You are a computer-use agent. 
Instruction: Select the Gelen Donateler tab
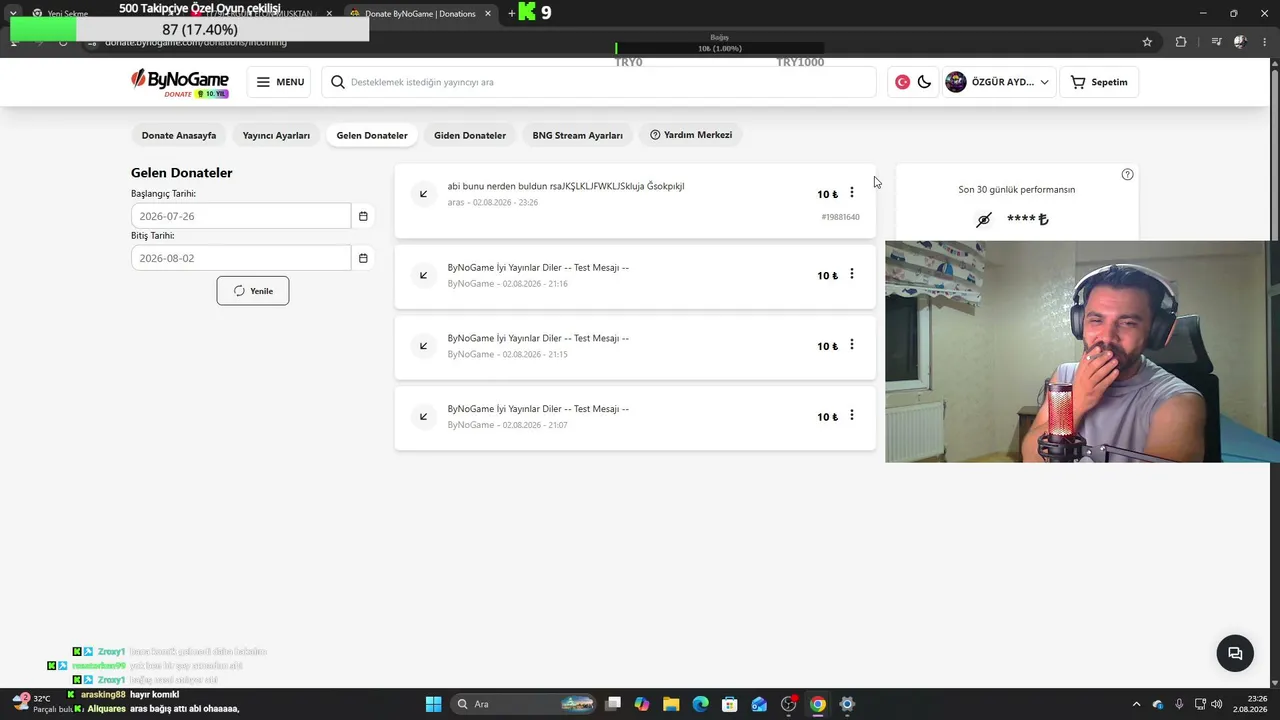click(372, 135)
